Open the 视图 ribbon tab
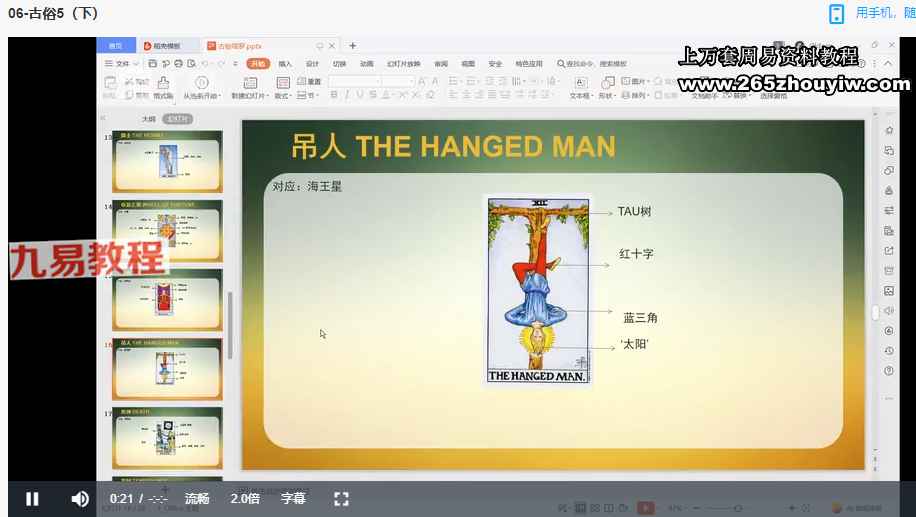Image resolution: width=916 pixels, height=517 pixels. pyautogui.click(x=468, y=64)
